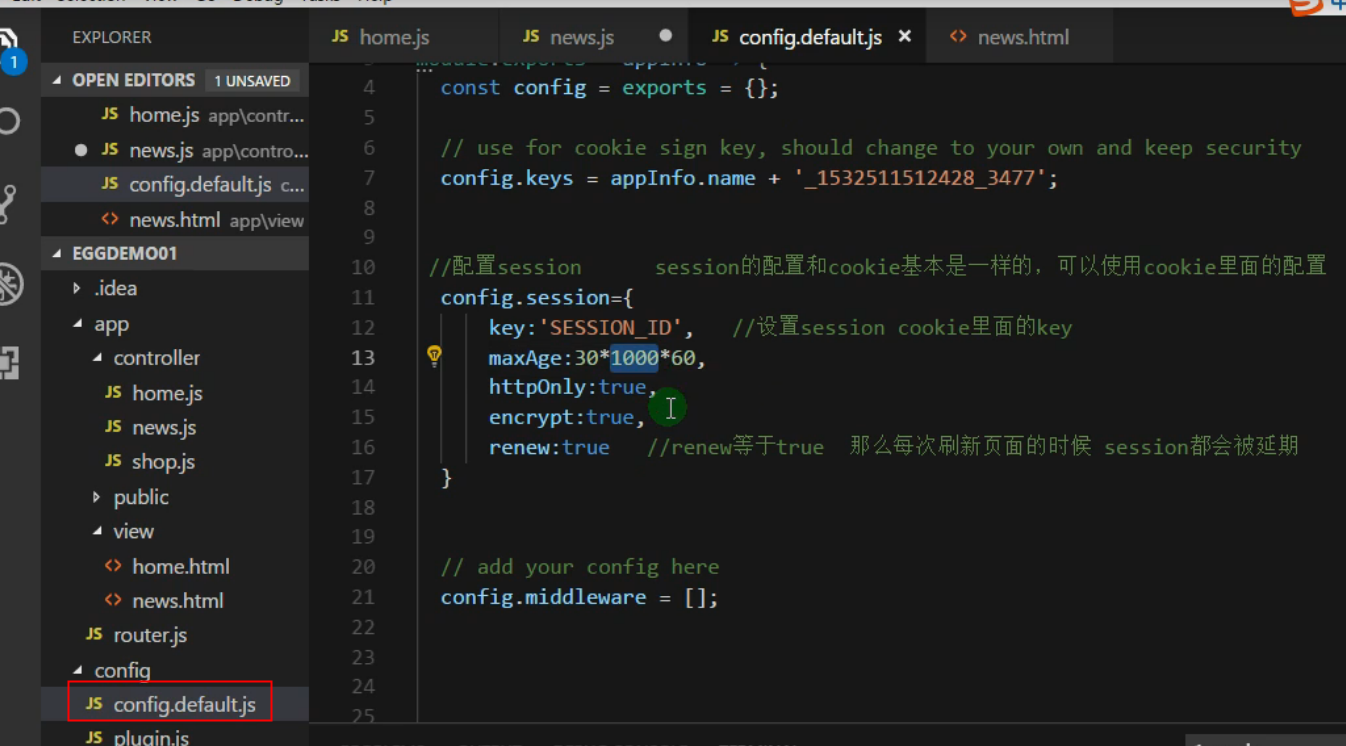The height and width of the screenshot is (746, 1346).
Task: Open news.js under the controller folder
Action: point(164,427)
